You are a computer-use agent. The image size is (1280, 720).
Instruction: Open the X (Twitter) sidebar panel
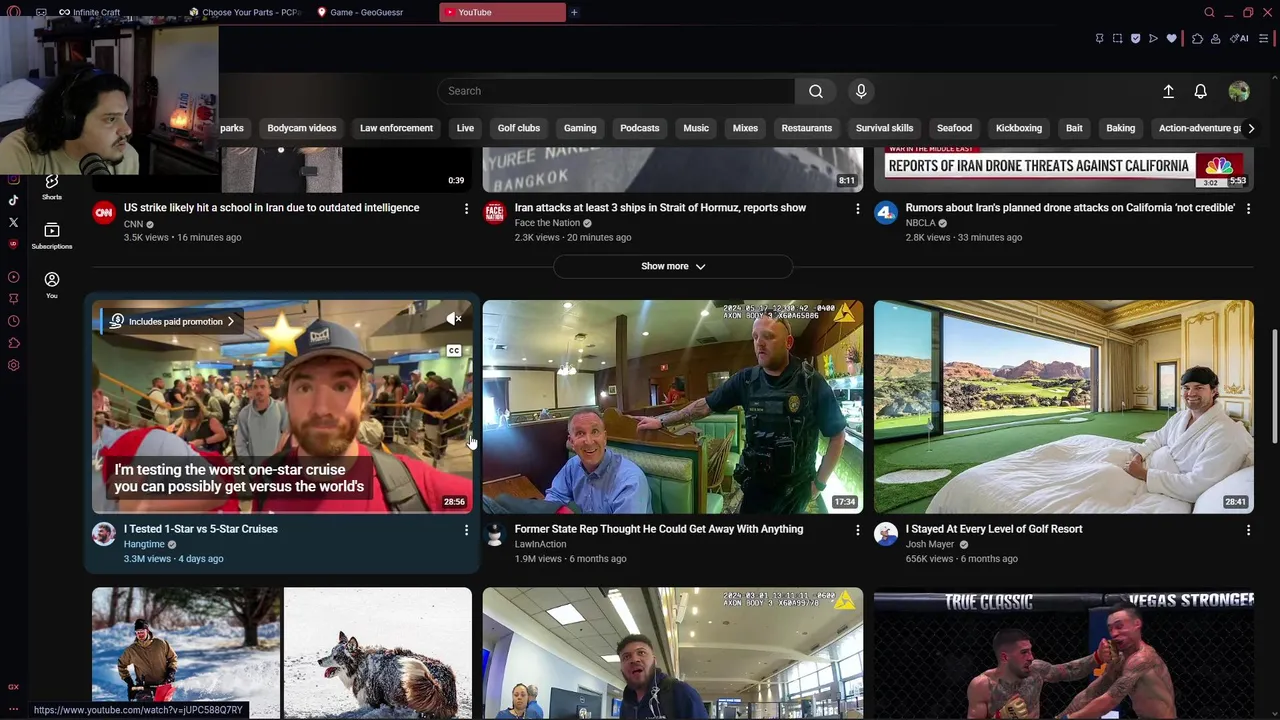coord(13,222)
